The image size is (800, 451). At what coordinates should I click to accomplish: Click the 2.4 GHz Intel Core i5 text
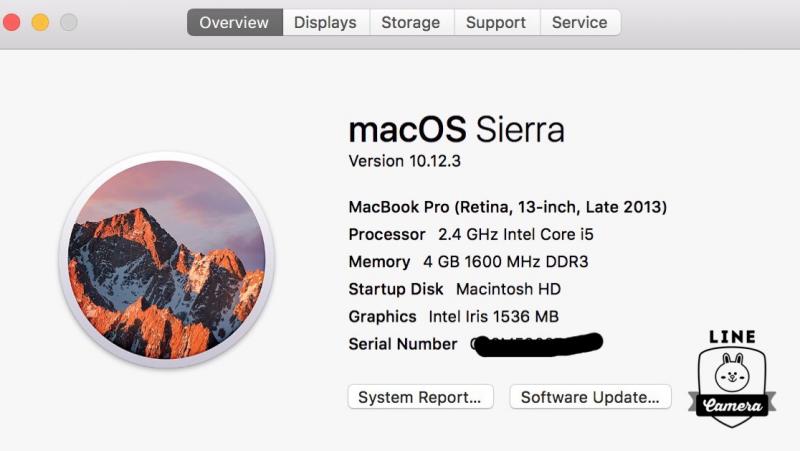pyautogui.click(x=516, y=235)
